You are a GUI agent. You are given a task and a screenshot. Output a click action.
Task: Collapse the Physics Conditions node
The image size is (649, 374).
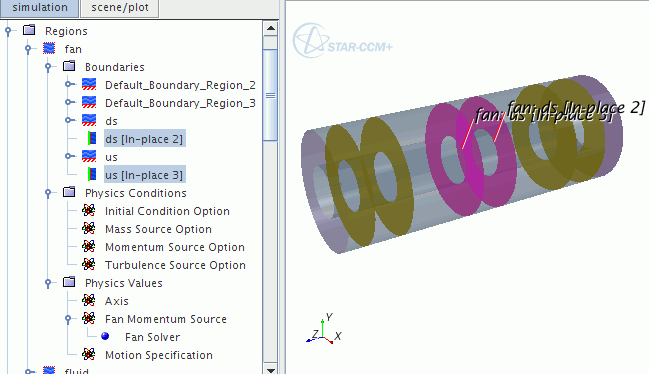(48, 192)
